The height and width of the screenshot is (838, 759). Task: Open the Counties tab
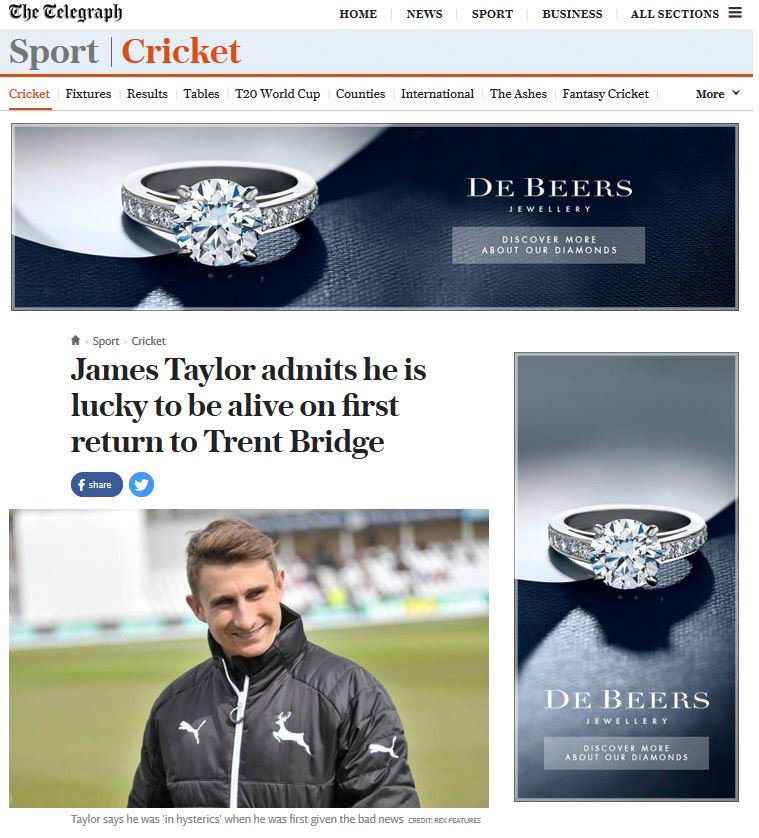(x=360, y=94)
